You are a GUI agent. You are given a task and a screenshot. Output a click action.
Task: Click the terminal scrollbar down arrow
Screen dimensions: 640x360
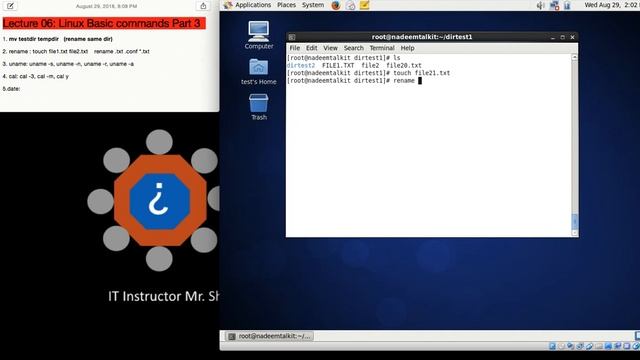pyautogui.click(x=575, y=233)
